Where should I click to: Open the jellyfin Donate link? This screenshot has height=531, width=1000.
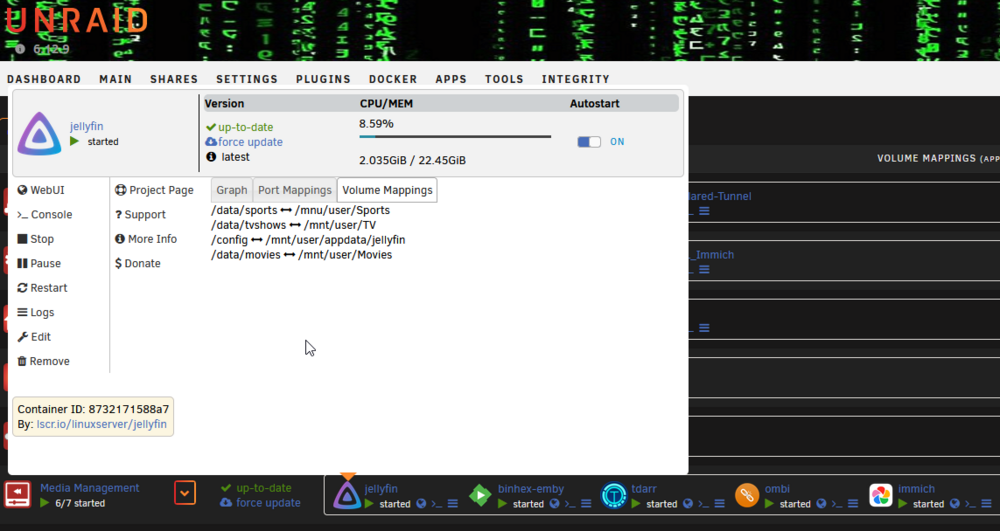point(138,263)
